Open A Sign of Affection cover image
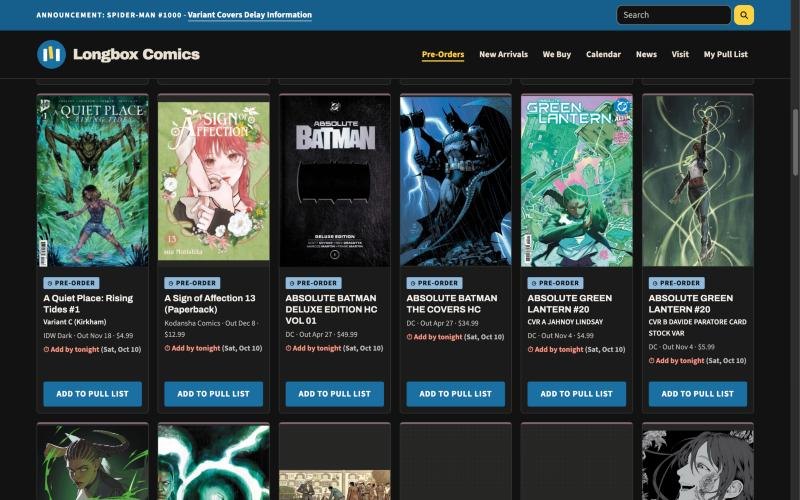This screenshot has height=500, width=800. (x=213, y=181)
